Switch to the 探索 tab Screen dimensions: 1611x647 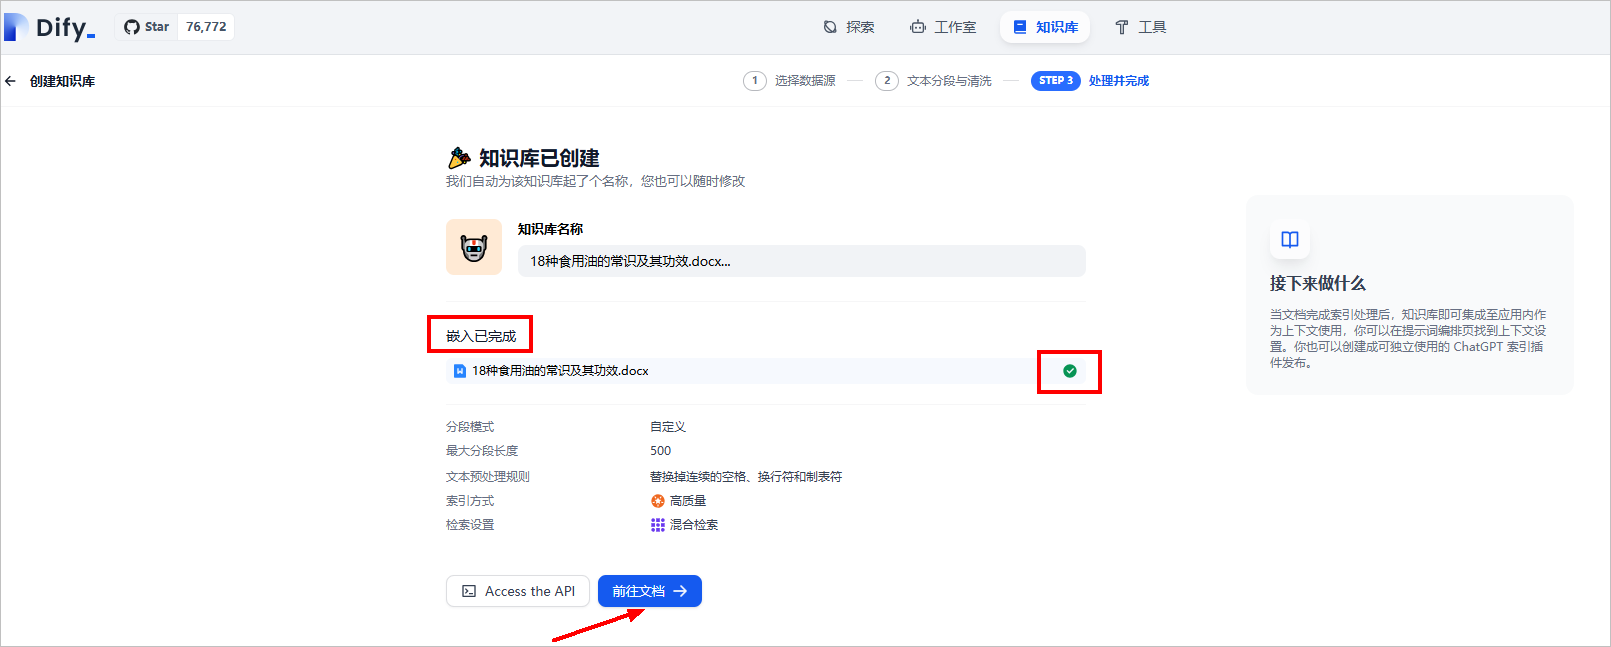click(x=849, y=27)
